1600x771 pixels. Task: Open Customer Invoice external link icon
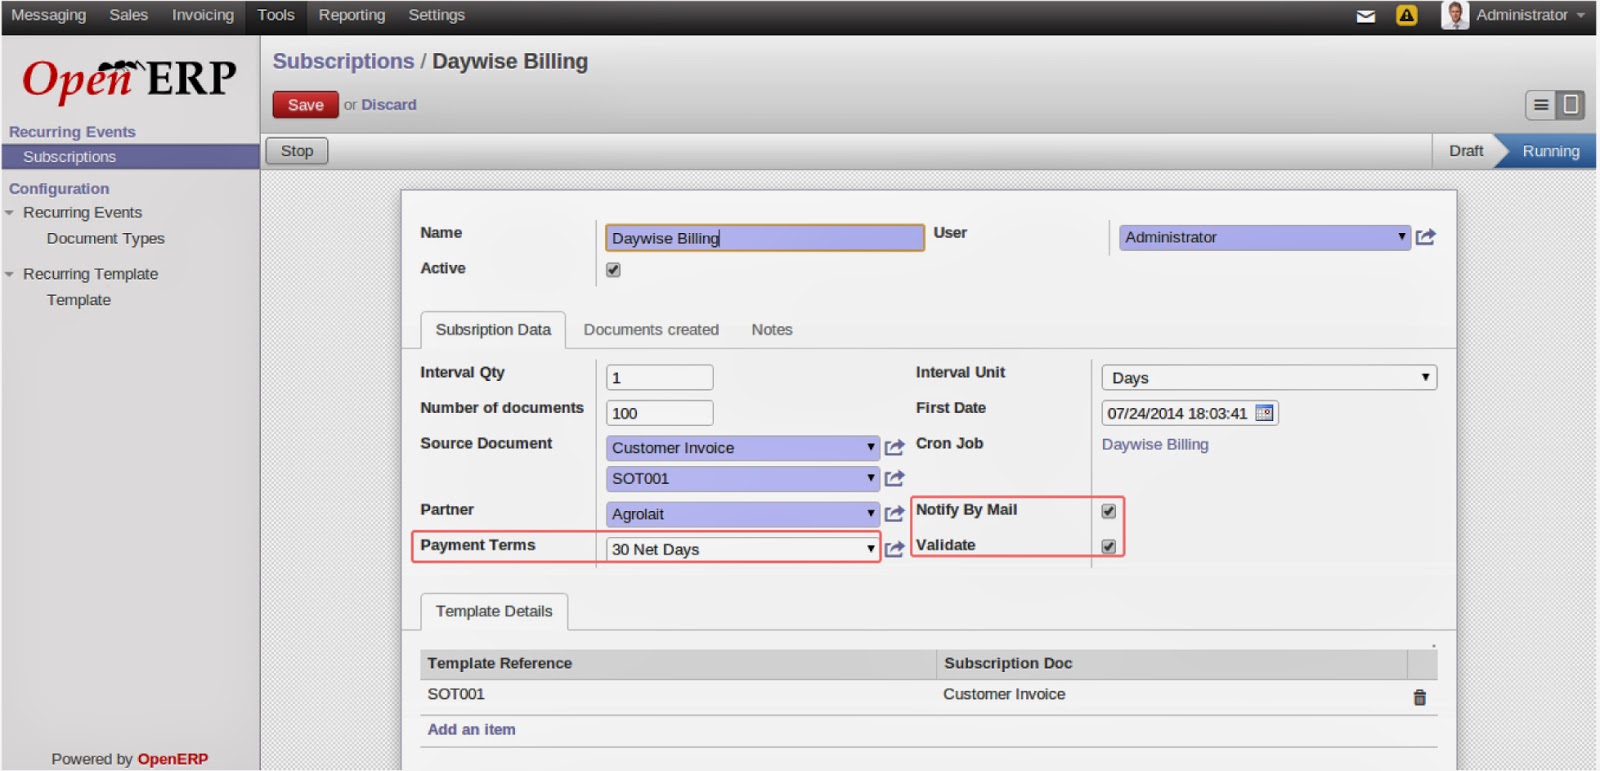click(894, 448)
